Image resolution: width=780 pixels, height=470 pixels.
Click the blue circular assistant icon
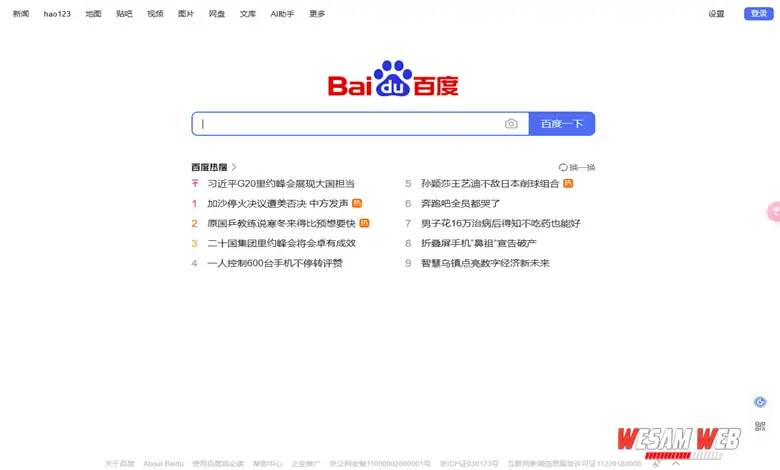point(760,402)
